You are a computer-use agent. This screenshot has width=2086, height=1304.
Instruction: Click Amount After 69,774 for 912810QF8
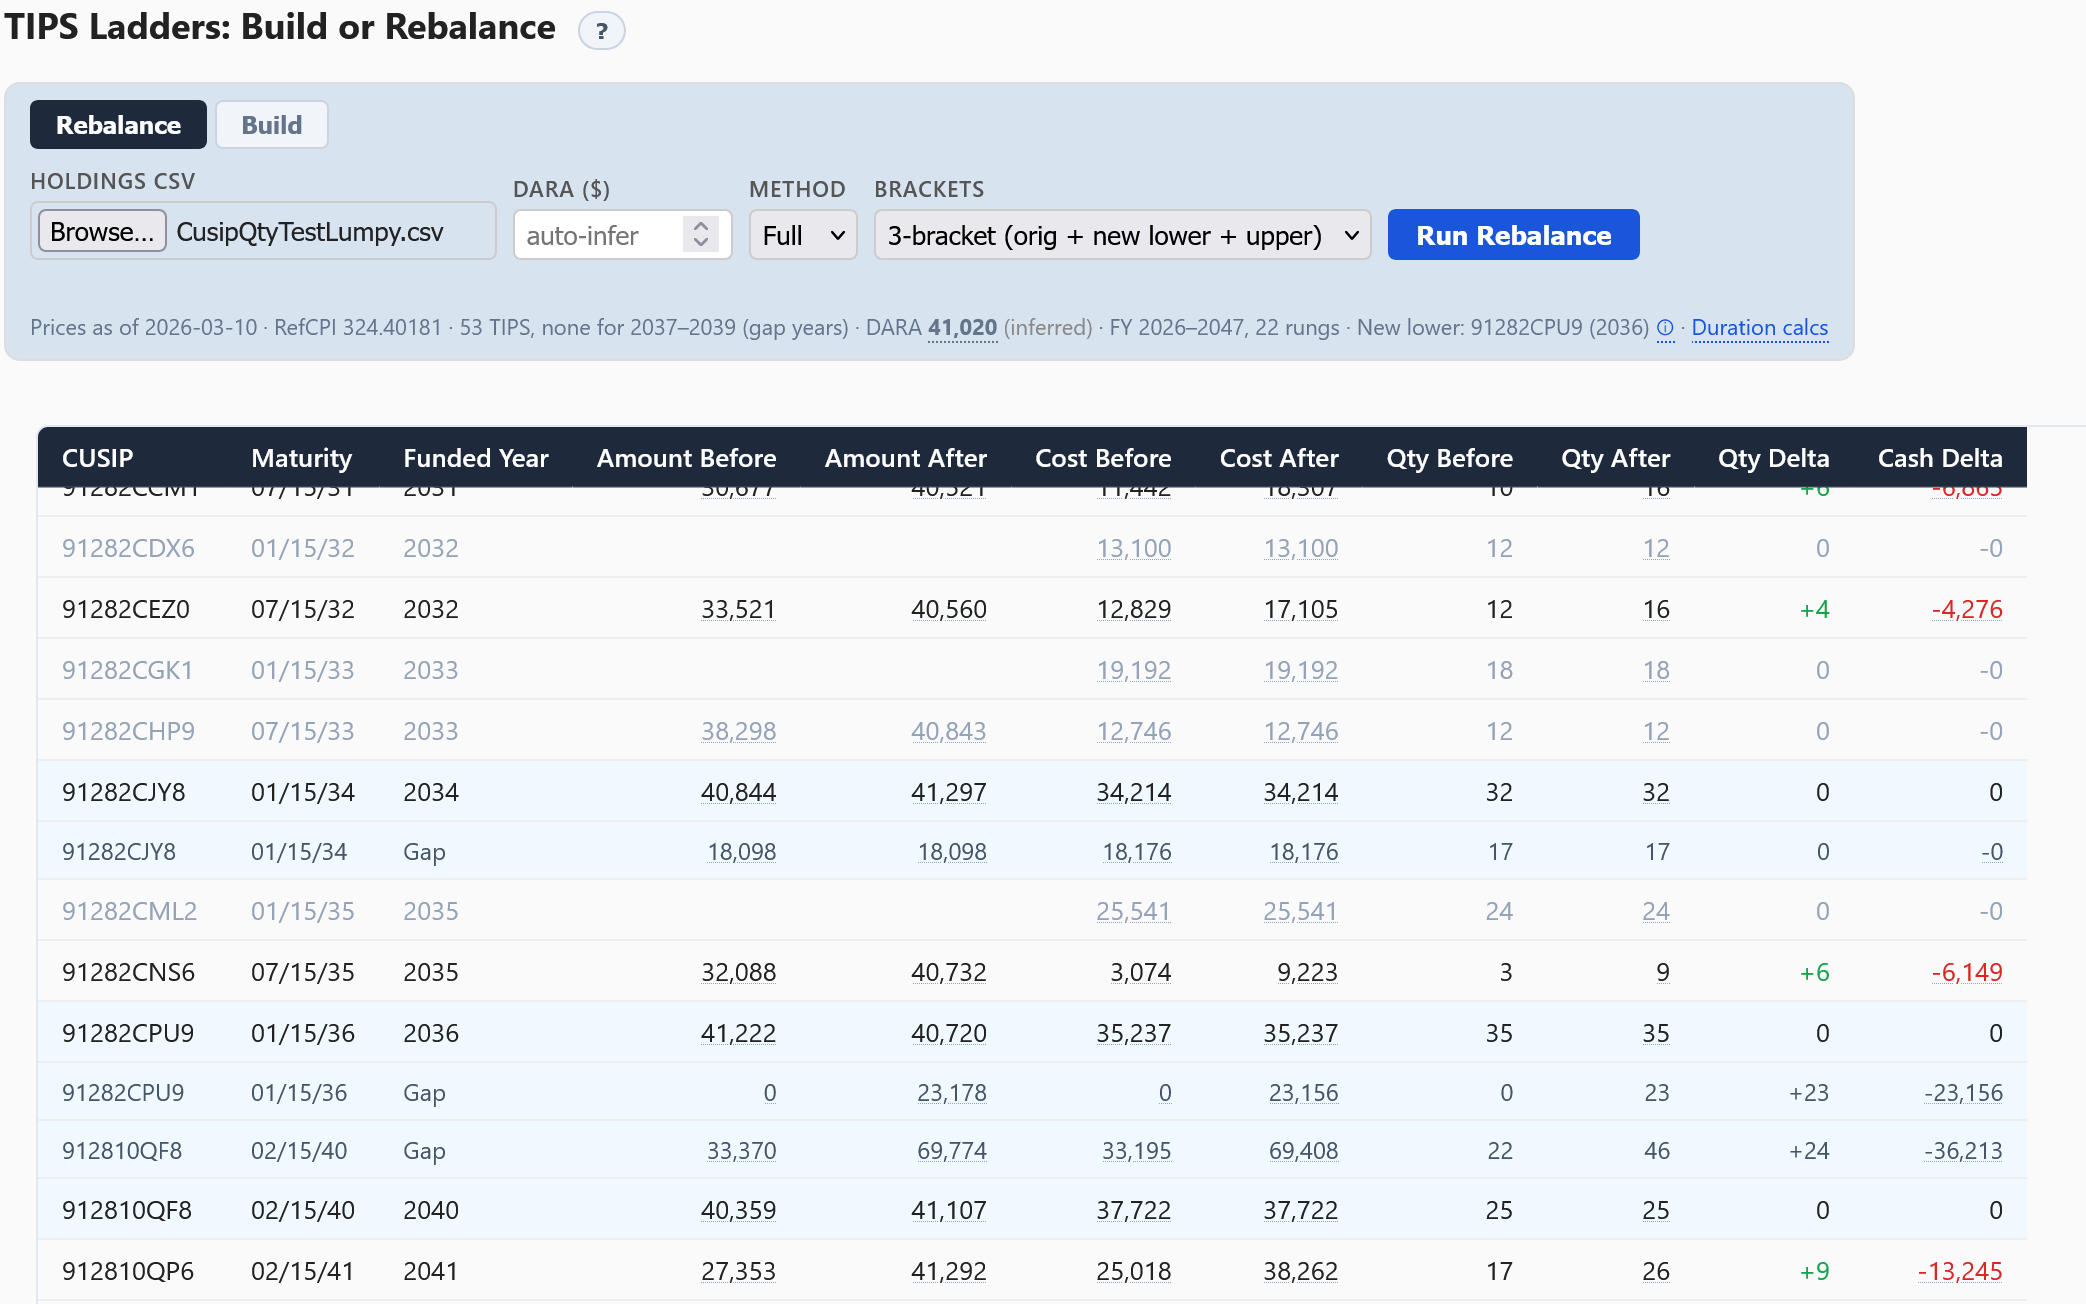tap(951, 1151)
